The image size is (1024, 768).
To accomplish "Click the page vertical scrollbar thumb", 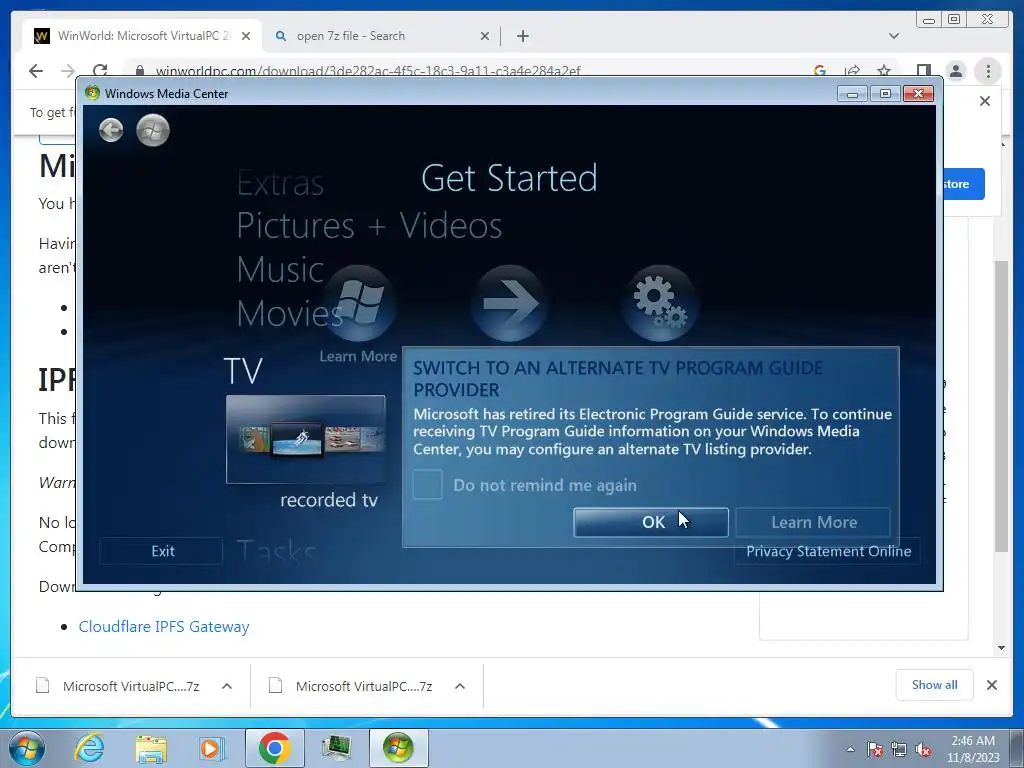I will [1001, 405].
